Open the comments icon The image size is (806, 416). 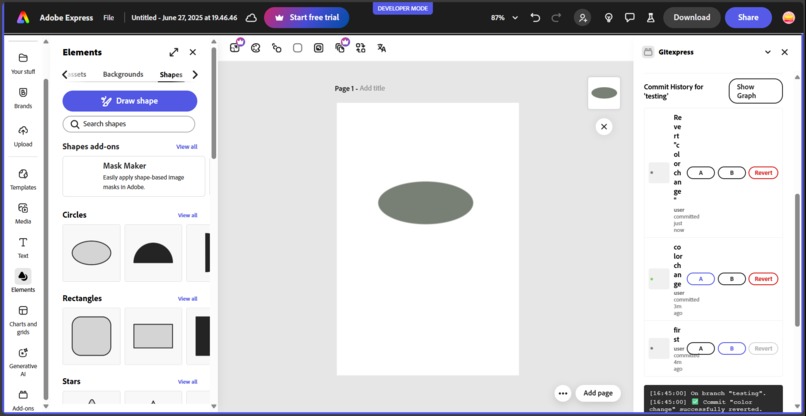click(629, 17)
